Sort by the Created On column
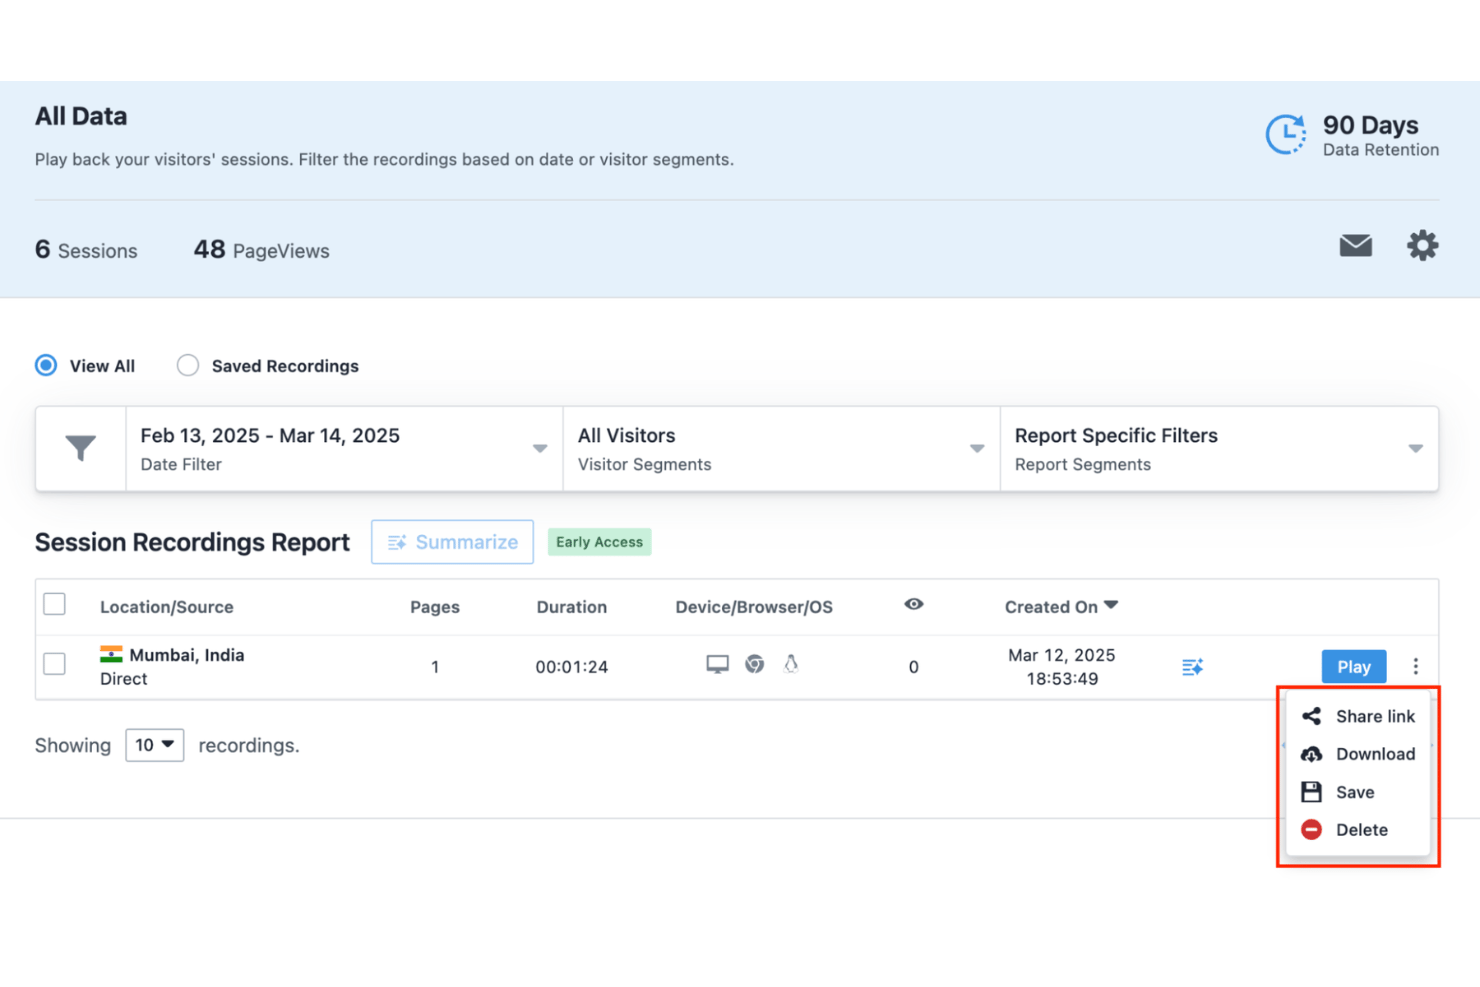 1061,607
